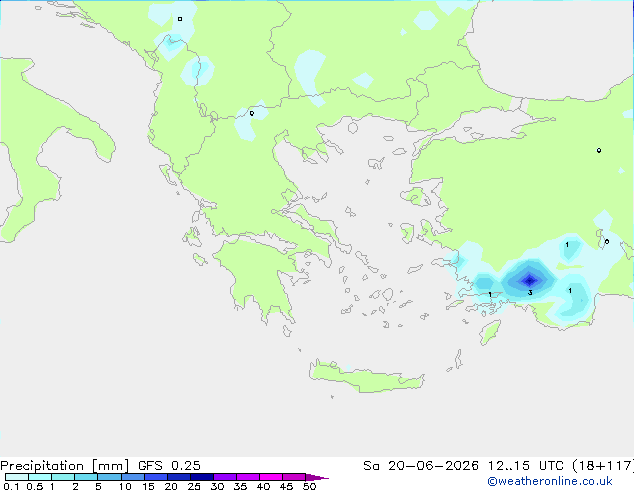
Task: Click the 'Precipitation [mm]' title text
Action: click(x=65, y=466)
